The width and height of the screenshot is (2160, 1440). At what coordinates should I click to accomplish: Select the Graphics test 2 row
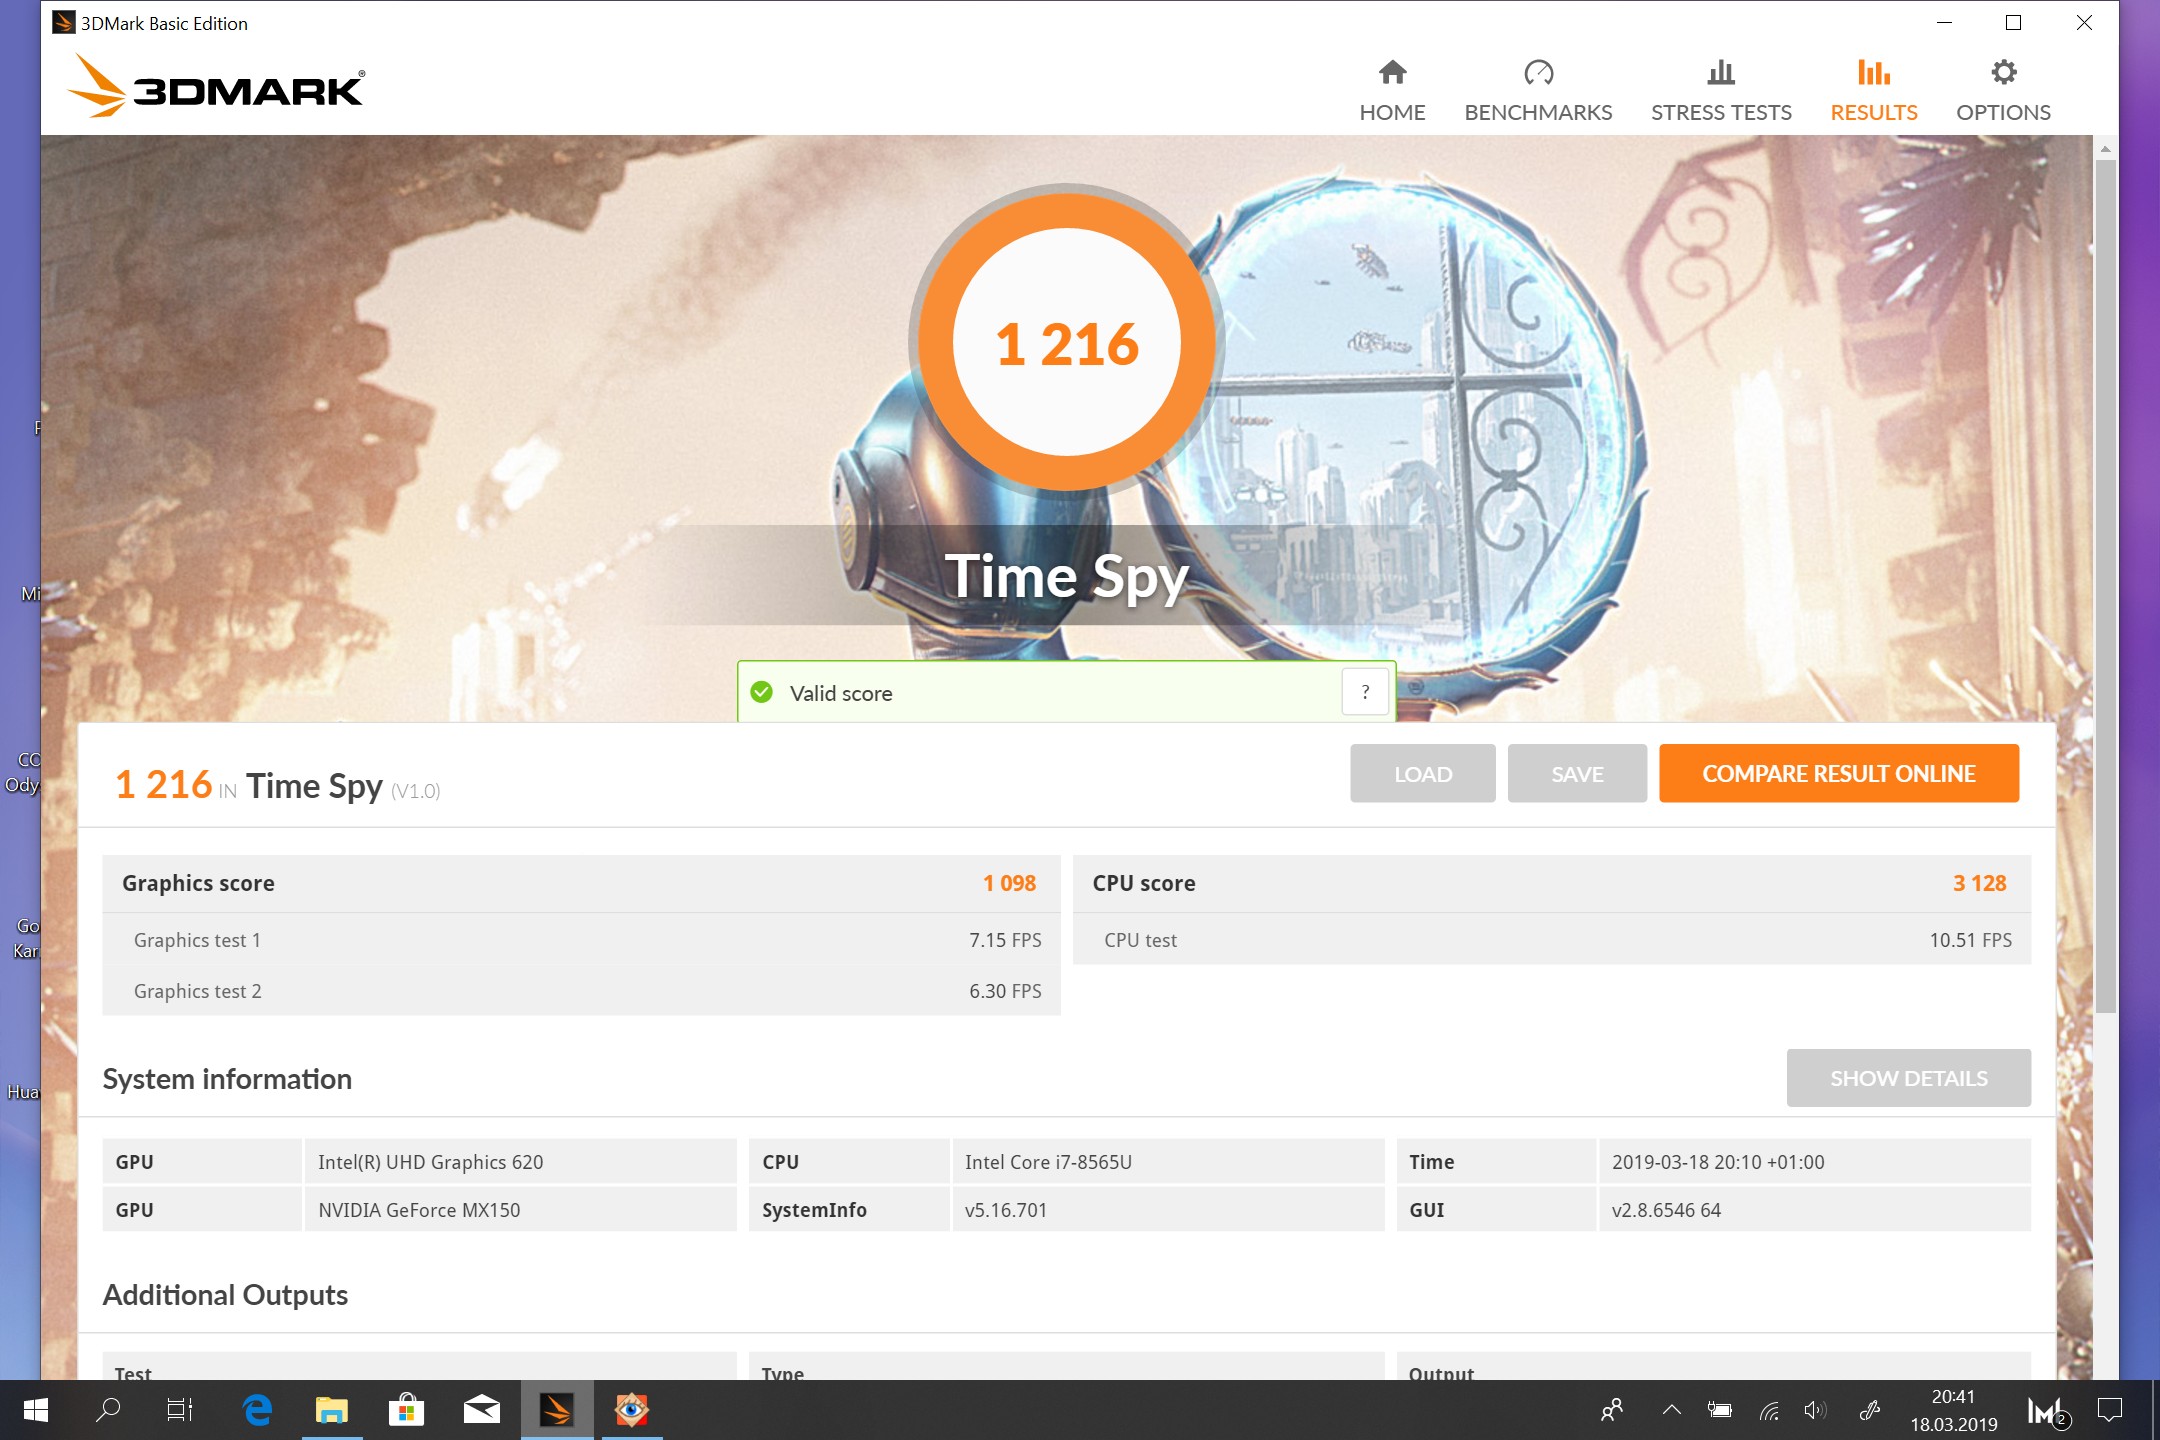click(581, 991)
